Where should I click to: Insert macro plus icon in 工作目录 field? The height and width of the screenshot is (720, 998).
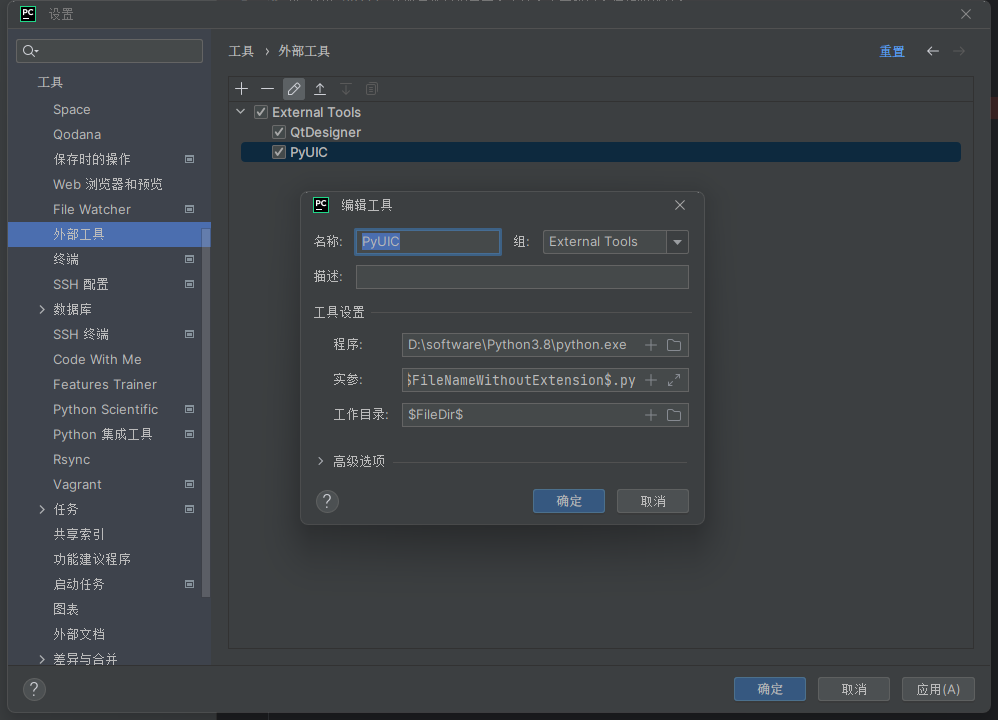650,415
